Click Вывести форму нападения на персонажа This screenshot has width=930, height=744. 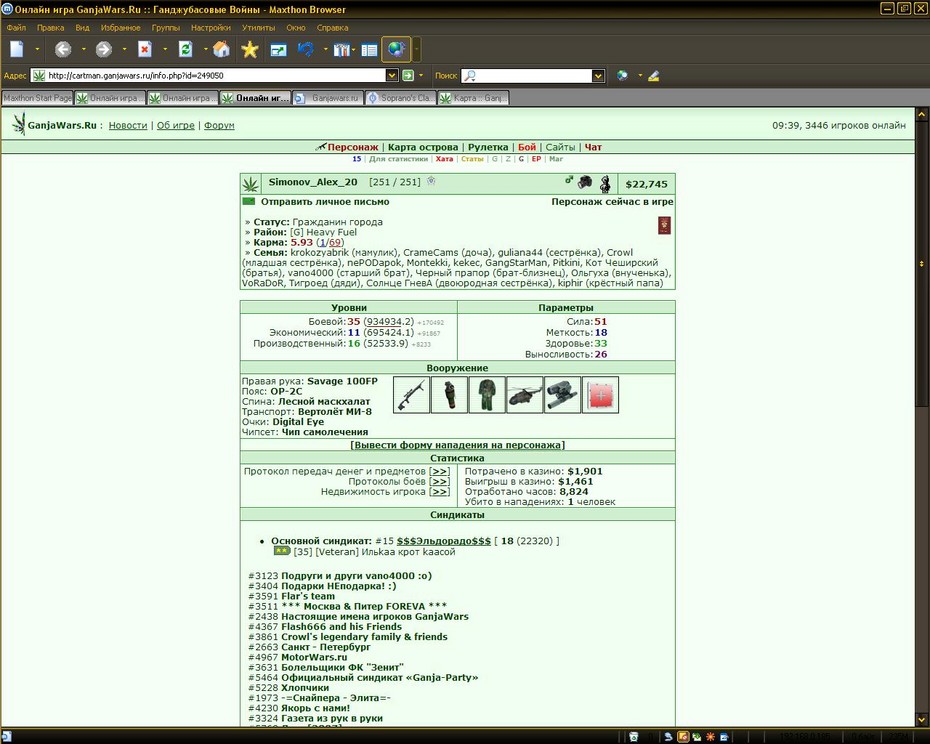(457, 445)
